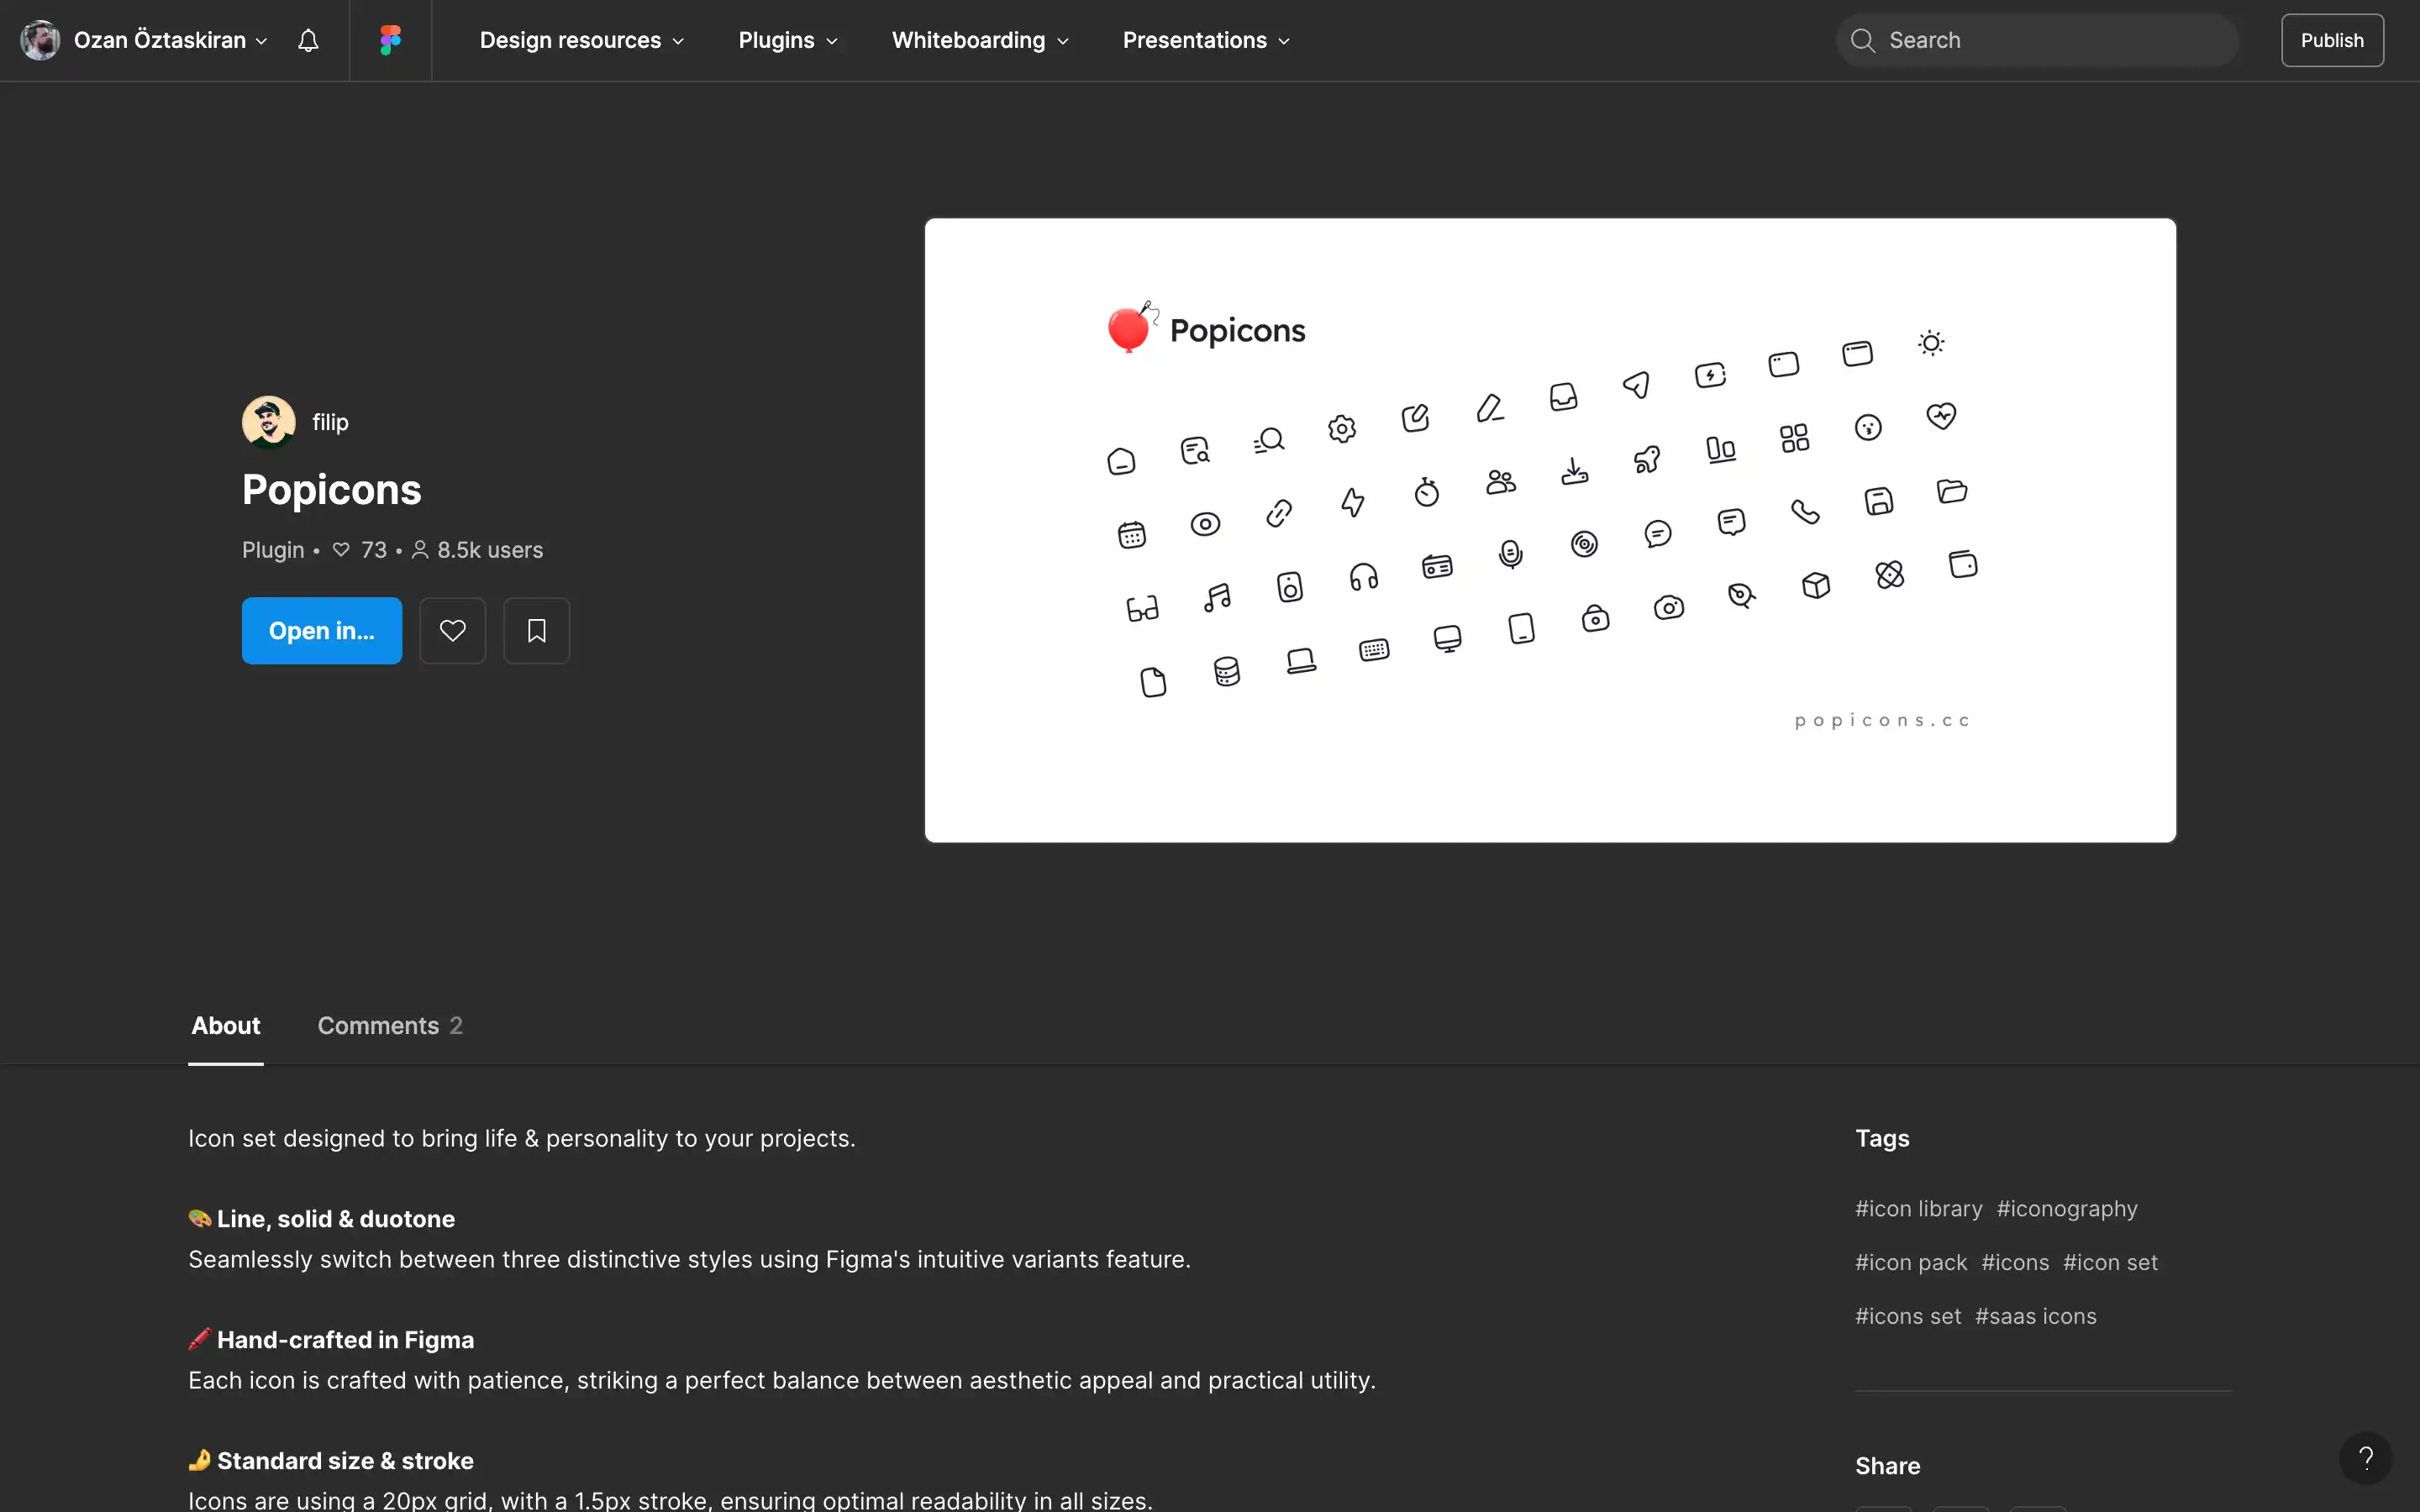Expand the Design resources menu
This screenshot has width=2420, height=1512.
coord(582,40)
